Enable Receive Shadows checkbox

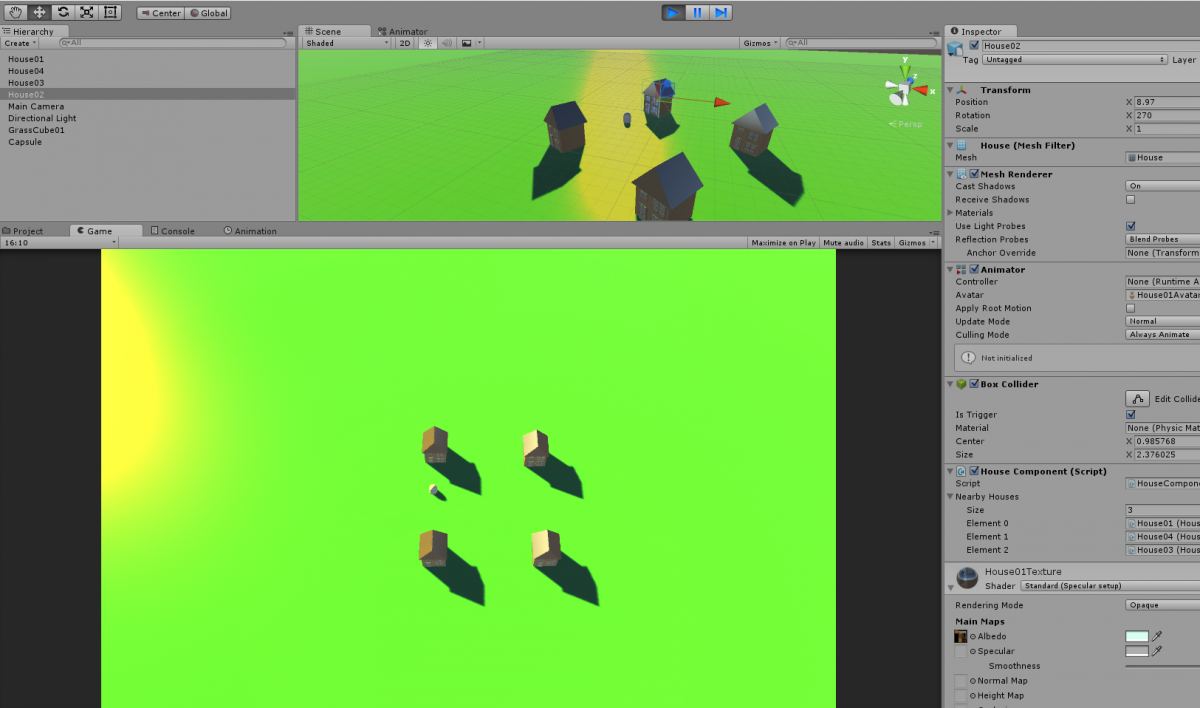[x=1130, y=199]
